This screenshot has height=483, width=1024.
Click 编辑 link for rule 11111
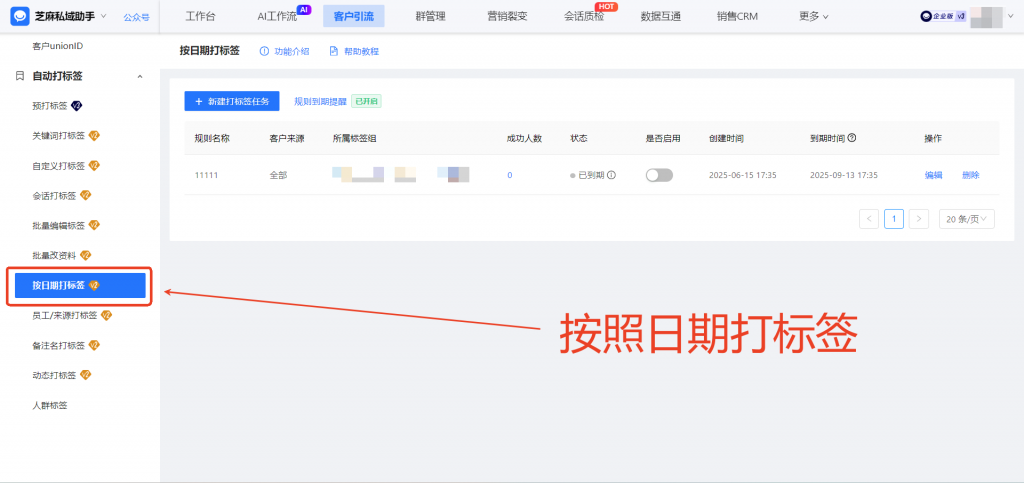pos(933,175)
